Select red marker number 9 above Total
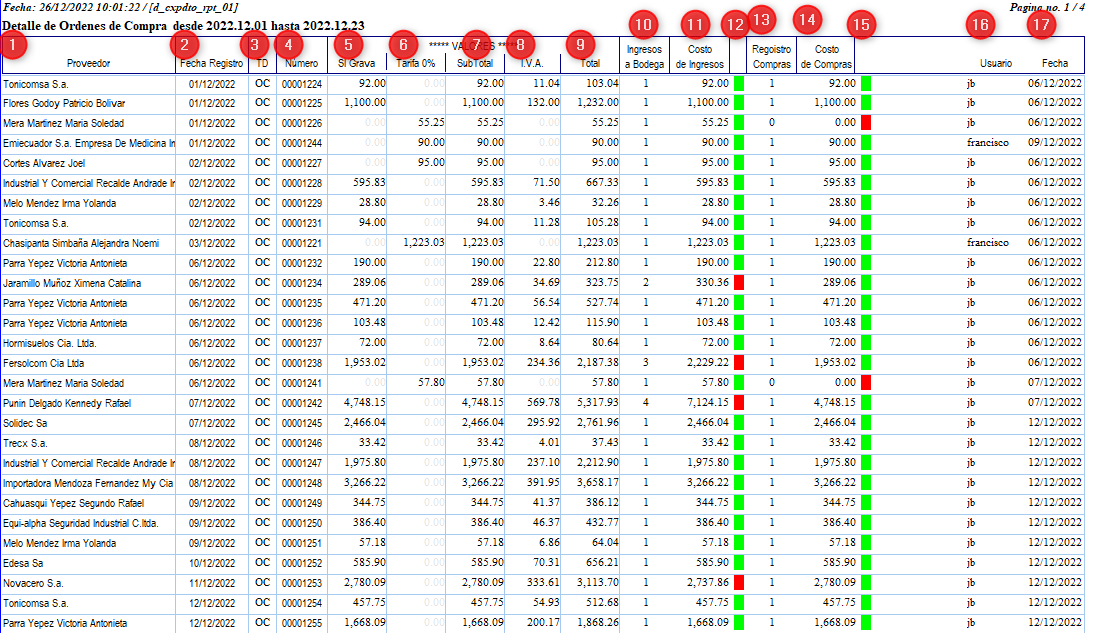Viewport: 1097px width, 633px height. click(x=578, y=44)
